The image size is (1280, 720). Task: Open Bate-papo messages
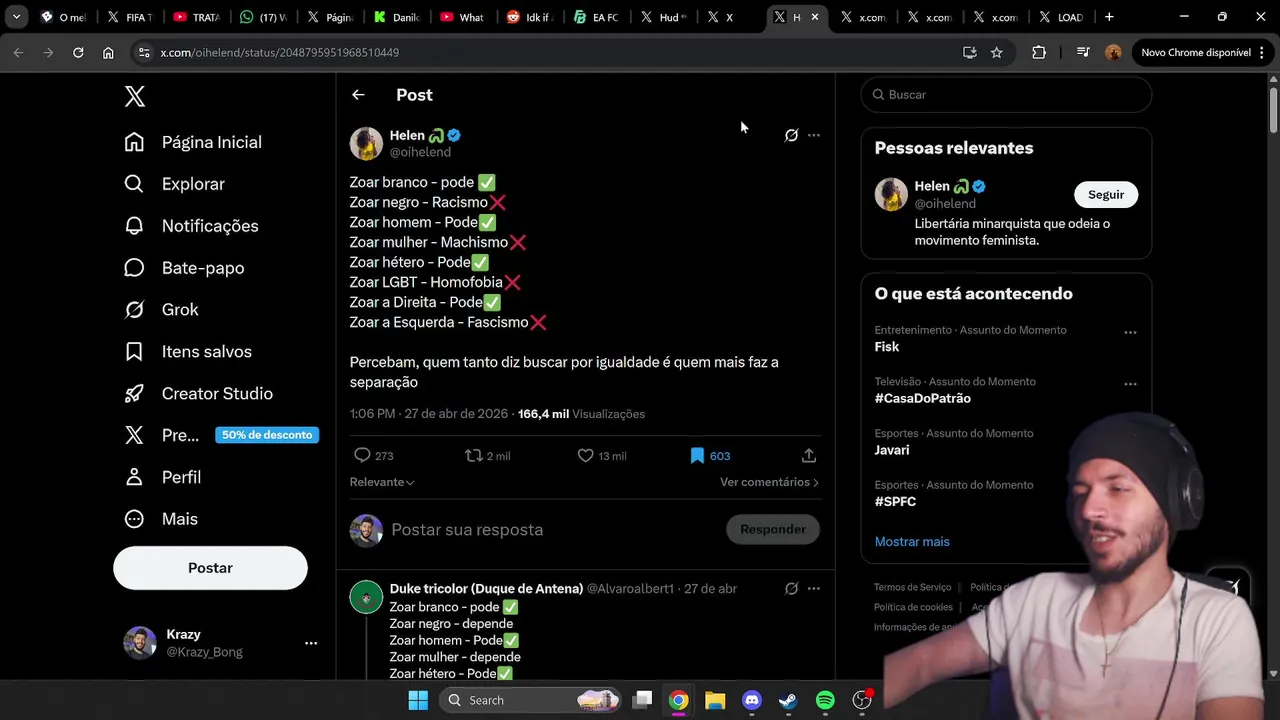point(184,268)
